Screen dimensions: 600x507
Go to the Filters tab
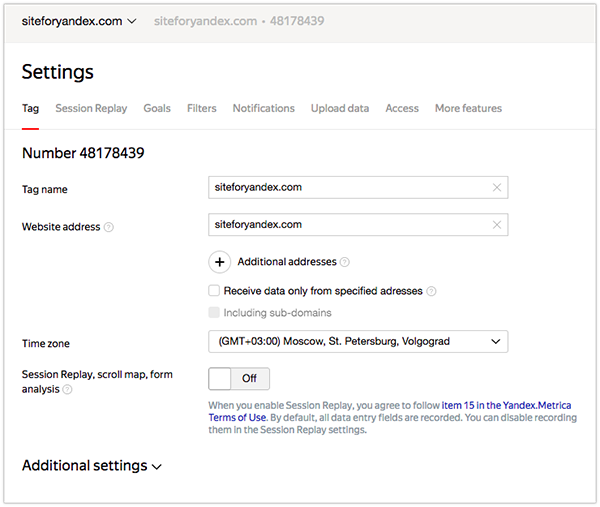201,108
